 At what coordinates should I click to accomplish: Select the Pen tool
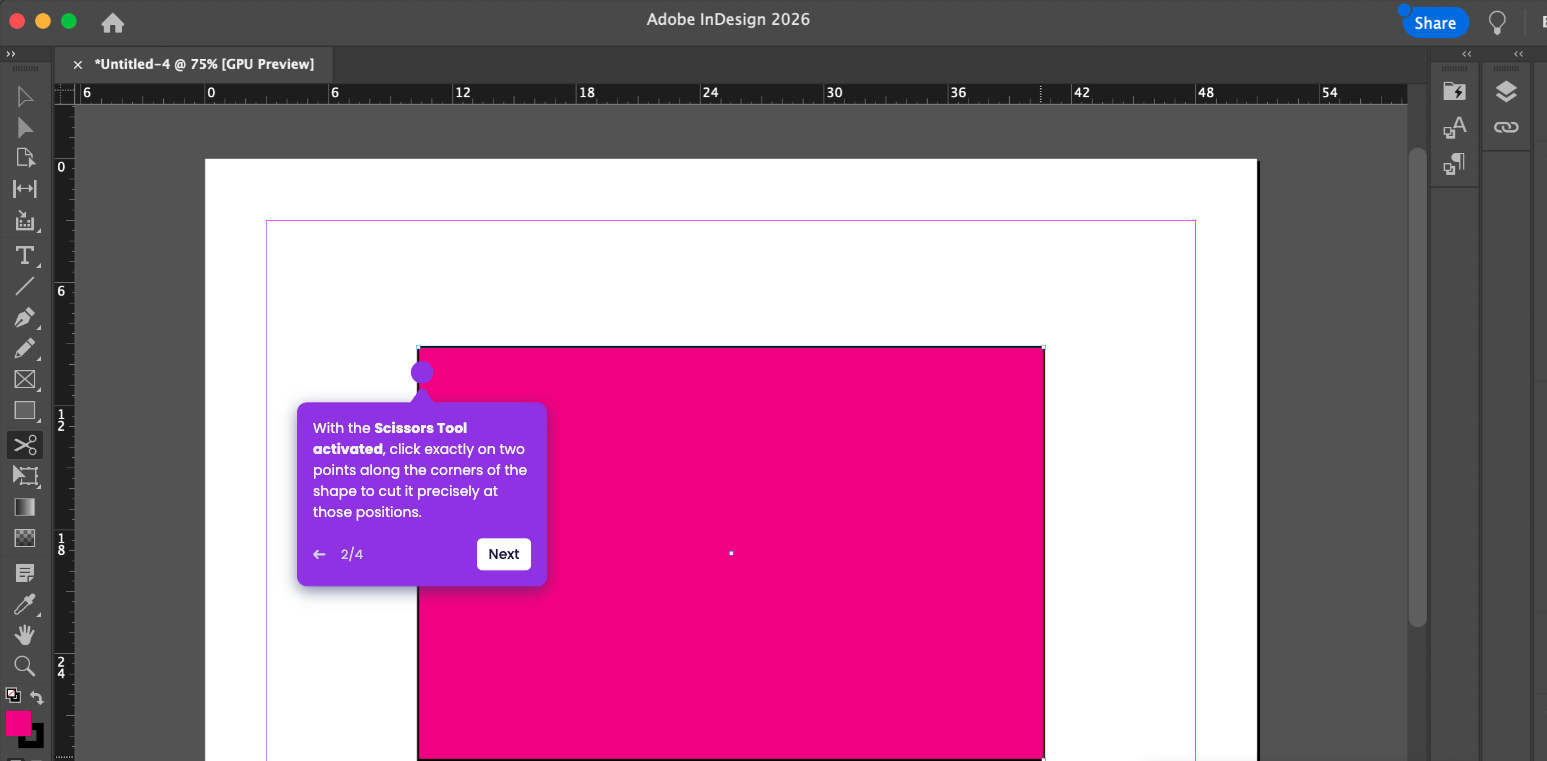25,318
